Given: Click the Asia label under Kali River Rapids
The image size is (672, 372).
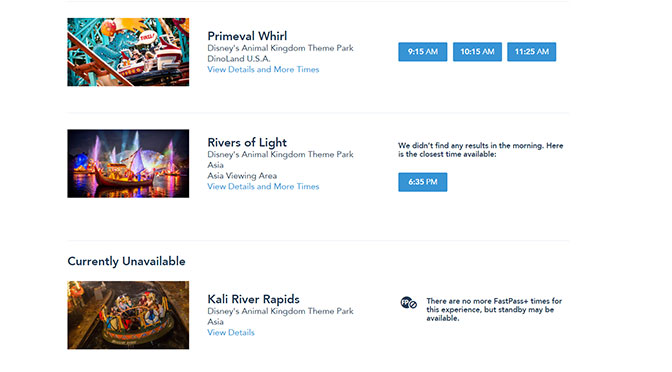Looking at the screenshot, I should 216,322.
